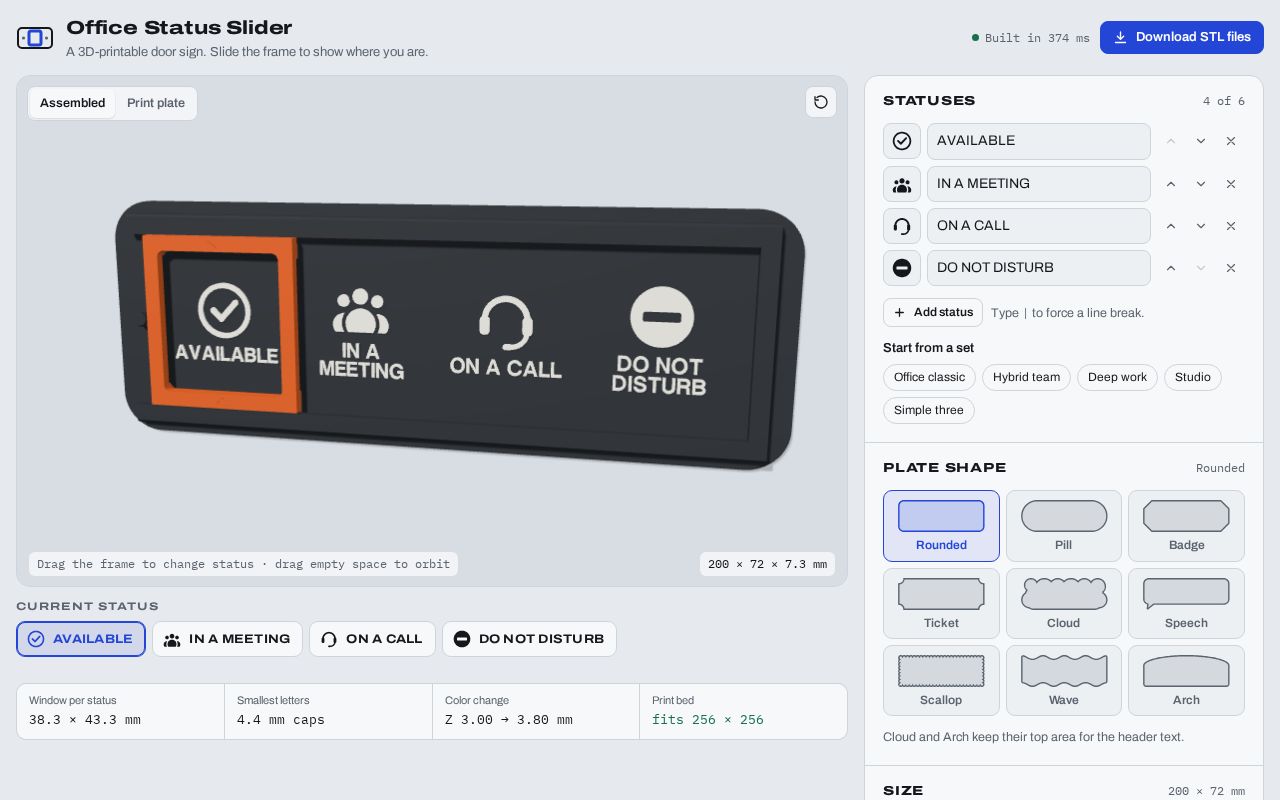
Task: Select the Wave plate shape
Action: [1064, 680]
